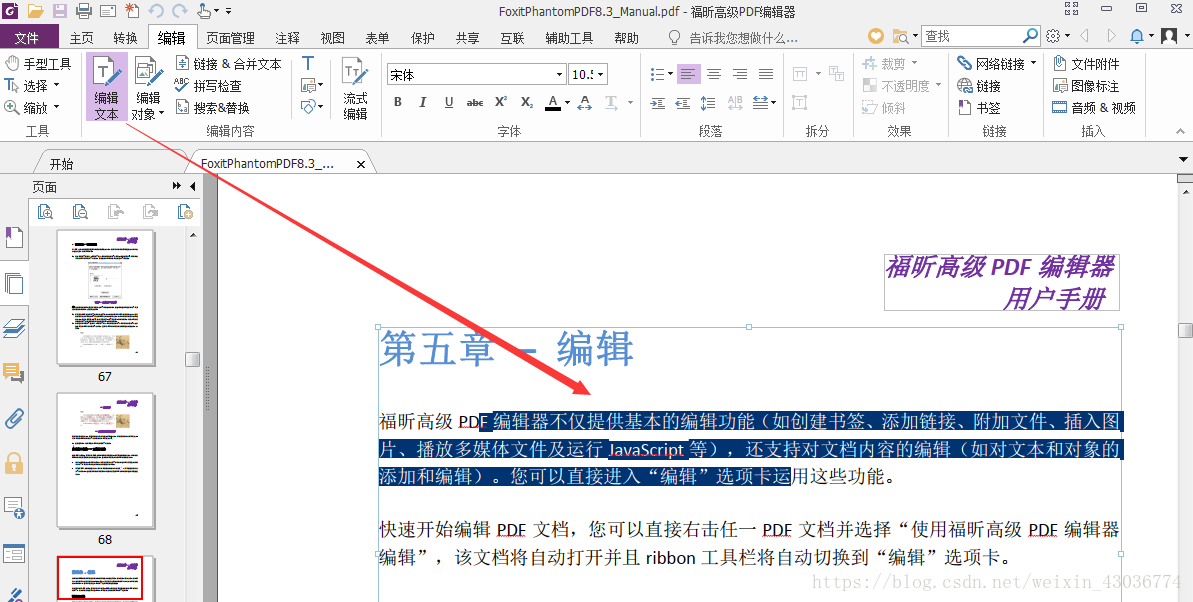Add a 链接 link

[979, 86]
